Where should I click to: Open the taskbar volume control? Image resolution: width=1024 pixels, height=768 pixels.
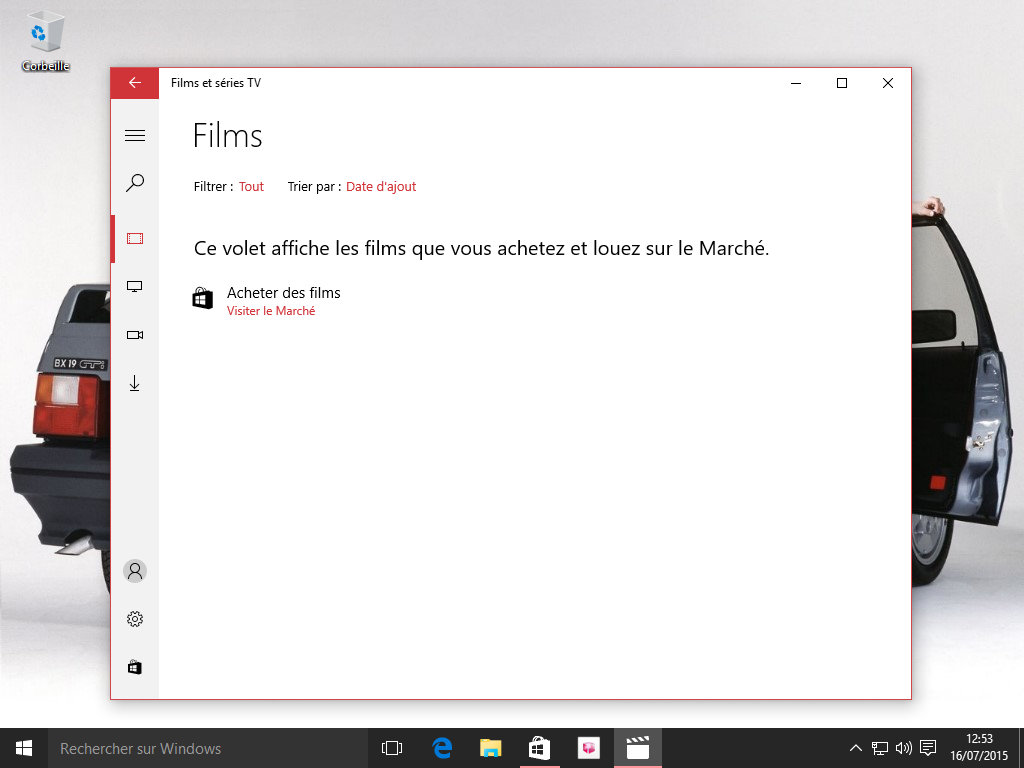point(904,748)
